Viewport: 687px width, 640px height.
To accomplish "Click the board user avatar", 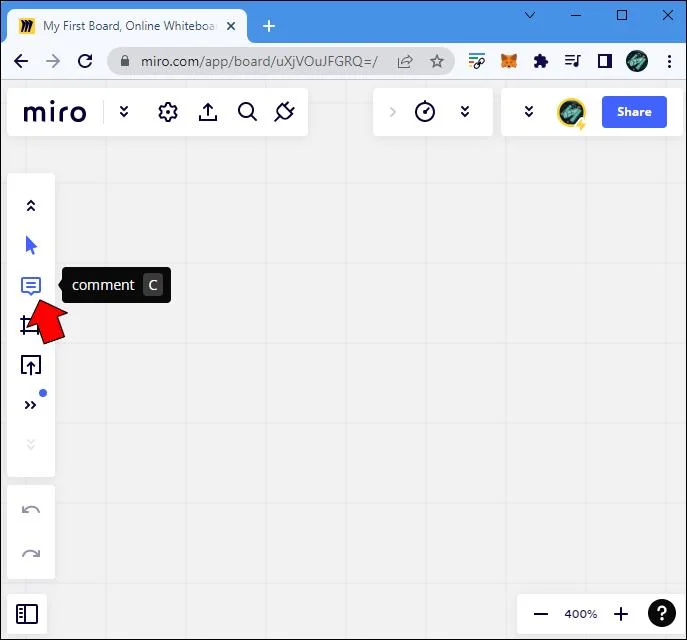I will point(571,113).
